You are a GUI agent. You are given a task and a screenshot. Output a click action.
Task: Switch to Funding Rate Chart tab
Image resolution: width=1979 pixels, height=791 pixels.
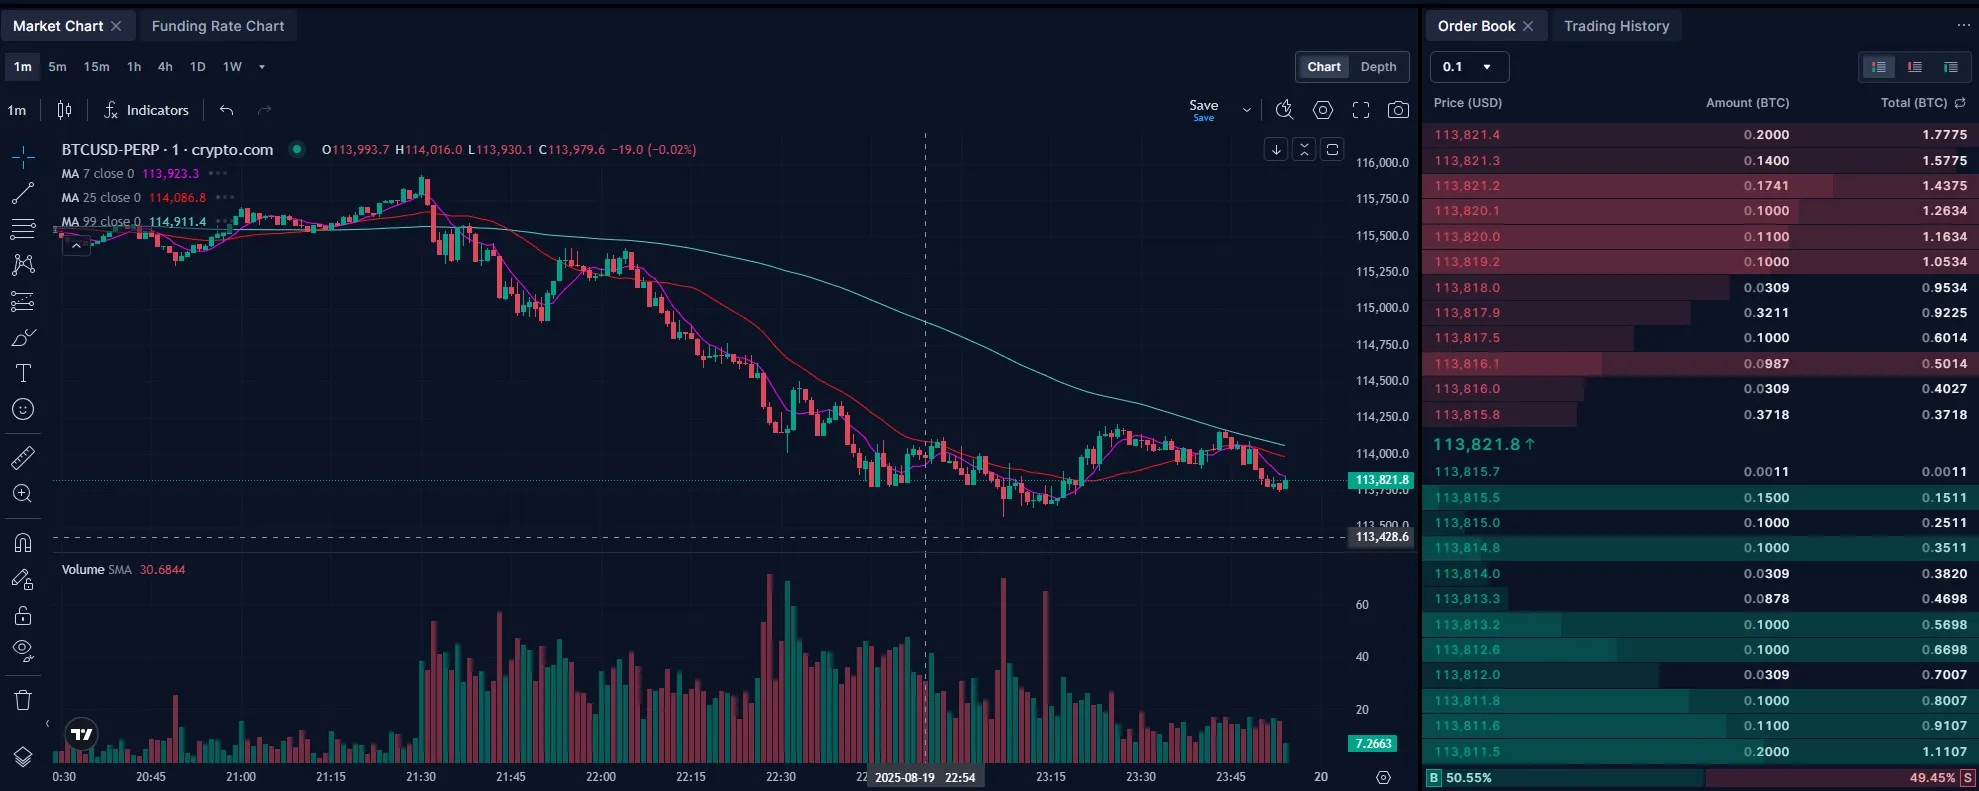coord(218,26)
